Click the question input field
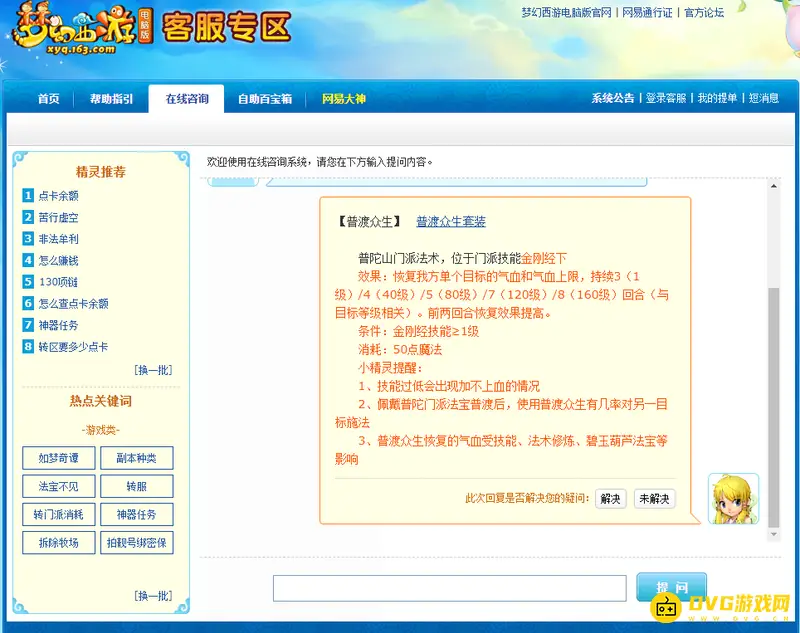 point(449,589)
